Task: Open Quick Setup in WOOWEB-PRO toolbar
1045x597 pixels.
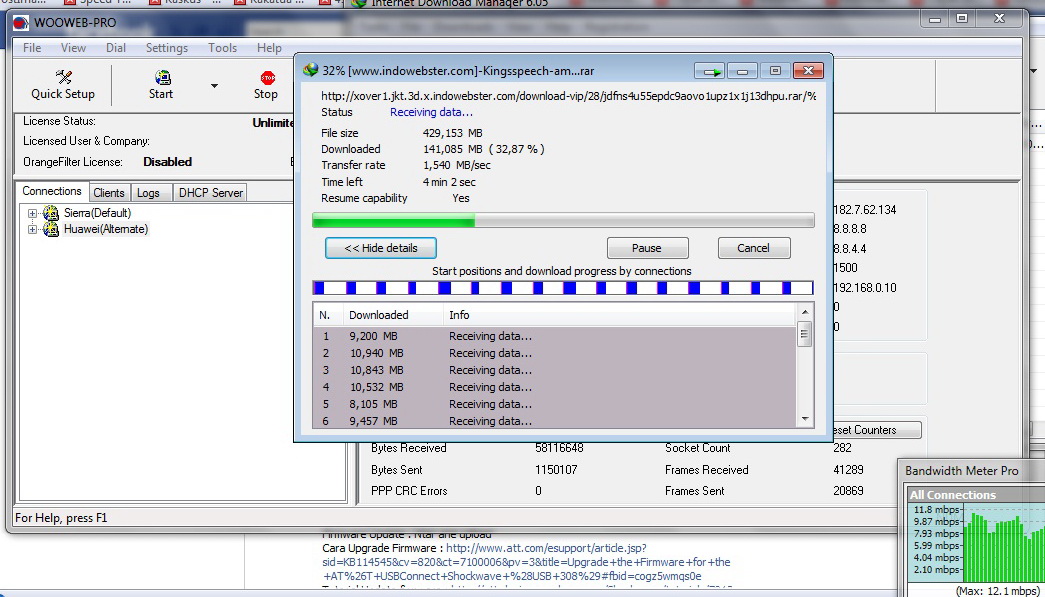Action: [63, 85]
